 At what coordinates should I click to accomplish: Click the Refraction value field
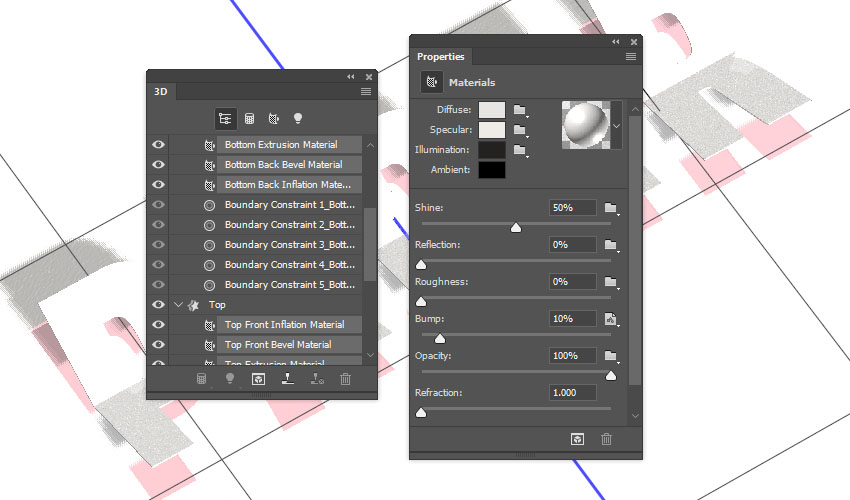coord(572,393)
